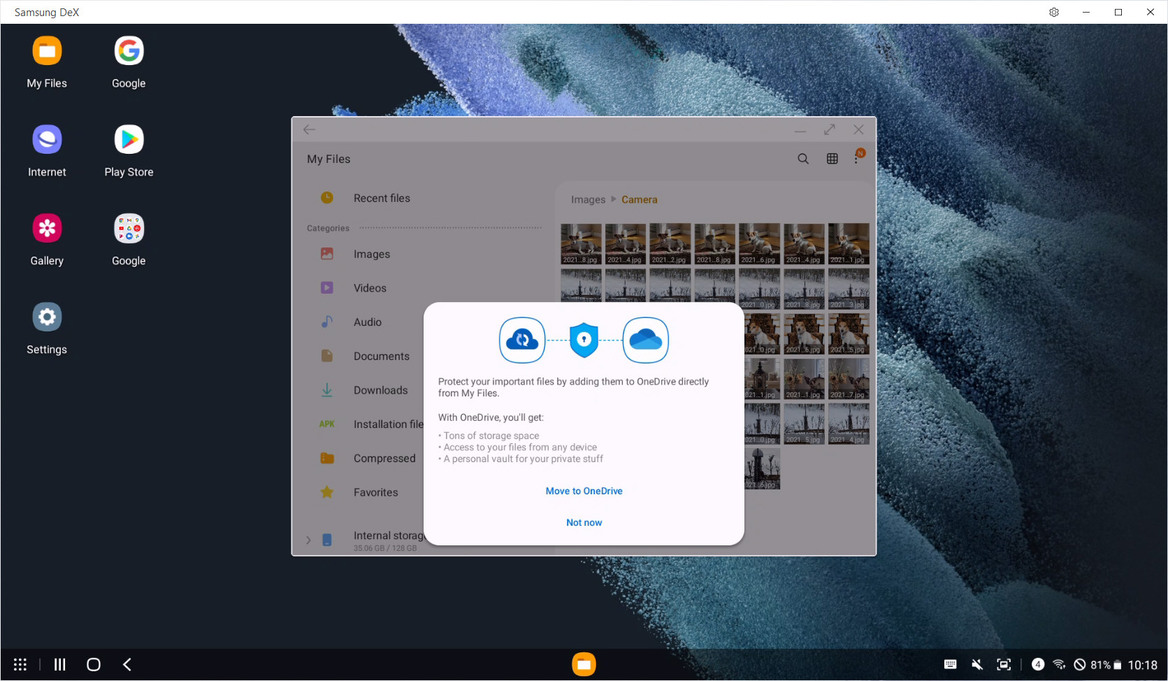The image size is (1168, 681).
Task: Dismiss dialog with Not now
Action: [x=584, y=522]
